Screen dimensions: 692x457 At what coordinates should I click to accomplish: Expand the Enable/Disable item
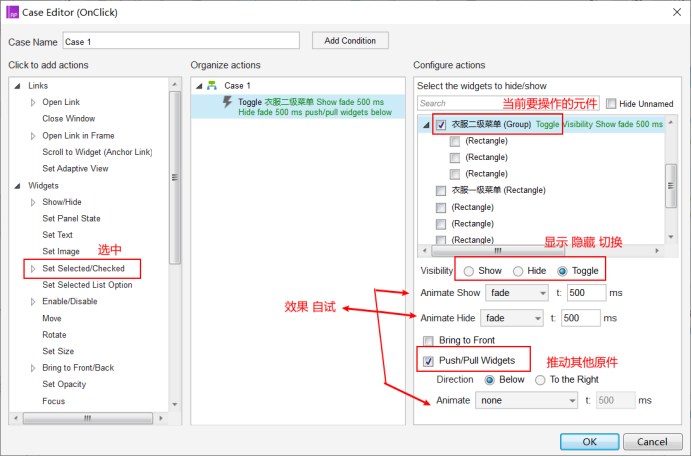click(33, 302)
